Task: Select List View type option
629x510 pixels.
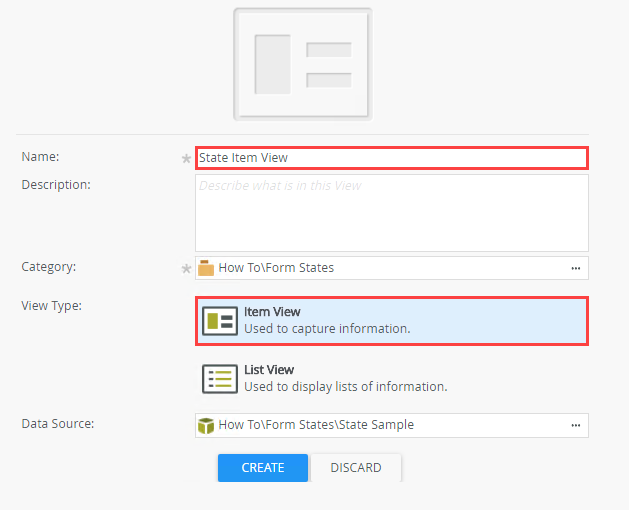Action: (x=392, y=378)
